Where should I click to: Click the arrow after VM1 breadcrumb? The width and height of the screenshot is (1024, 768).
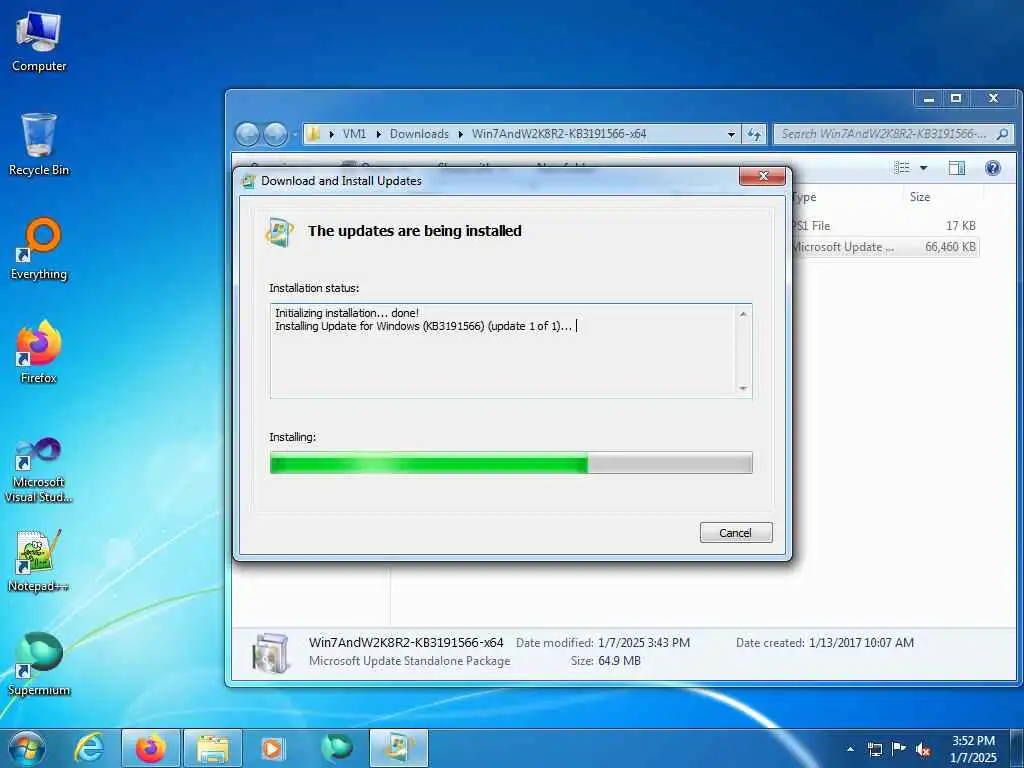[379, 134]
